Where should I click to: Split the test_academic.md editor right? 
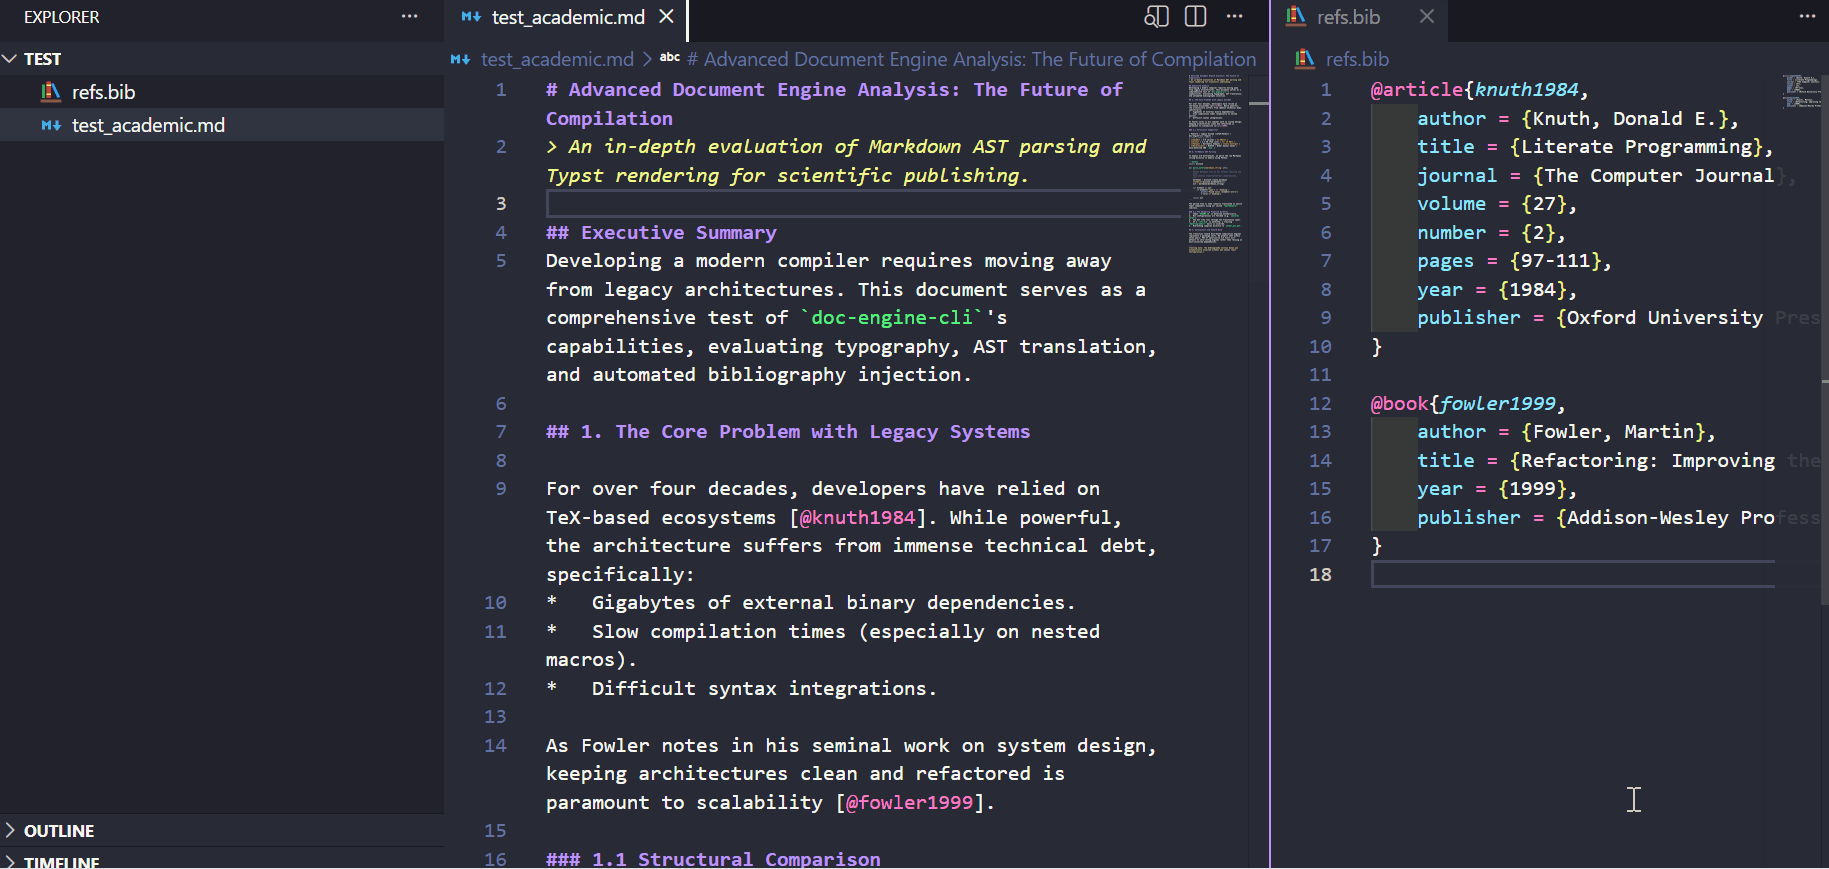(1195, 17)
